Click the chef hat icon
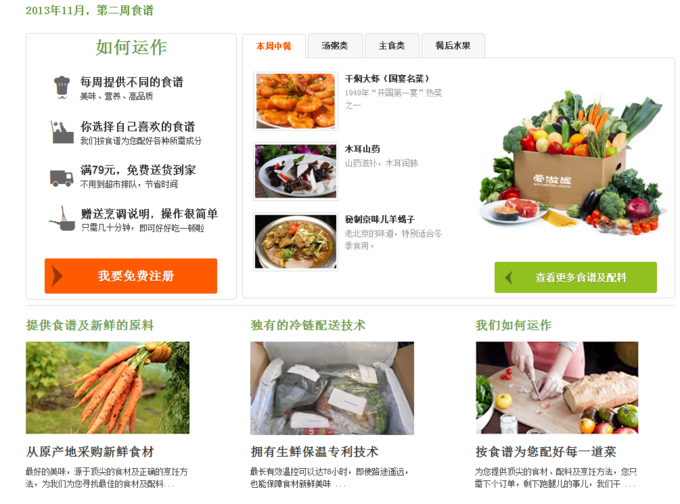Screen dimensions: 680x504 [x=62, y=87]
